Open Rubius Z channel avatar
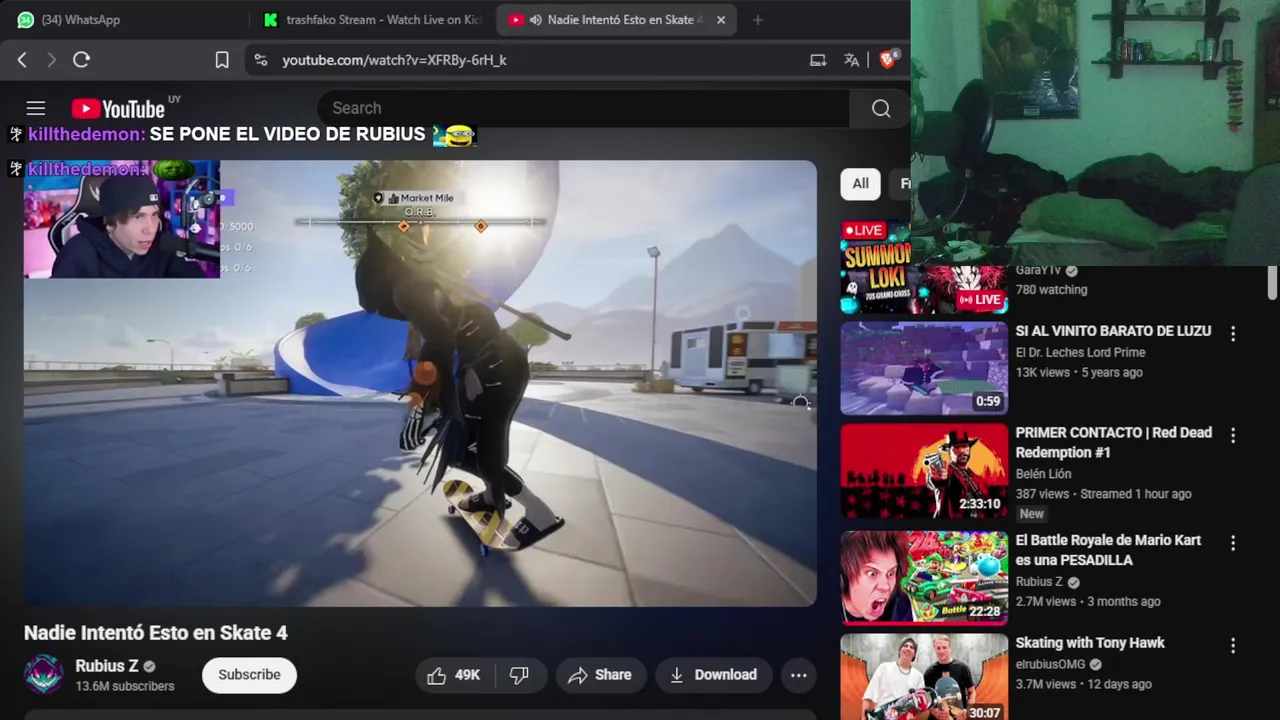This screenshot has width=1280, height=720. [43, 675]
